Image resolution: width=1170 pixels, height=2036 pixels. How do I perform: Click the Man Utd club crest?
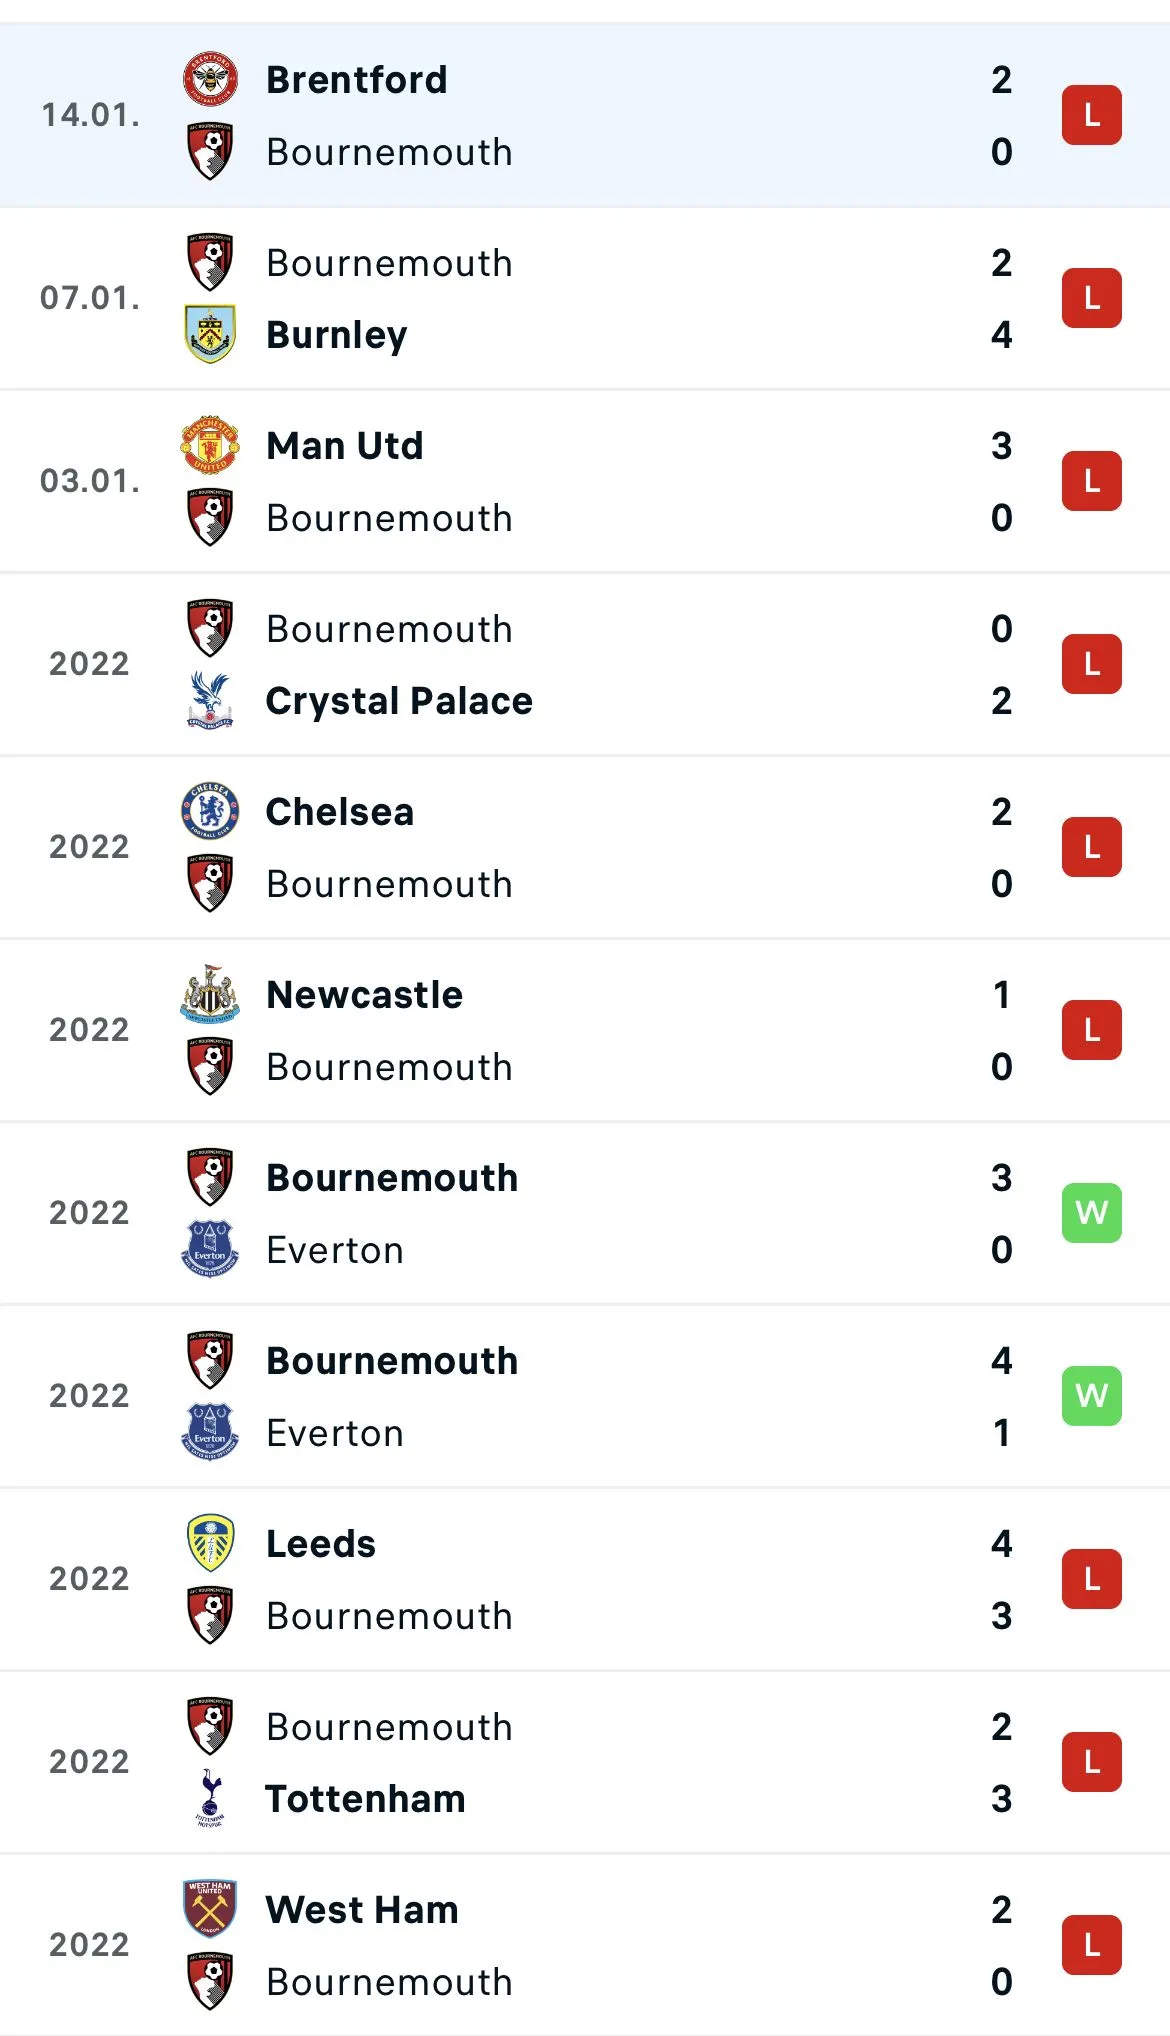pyautogui.click(x=210, y=445)
